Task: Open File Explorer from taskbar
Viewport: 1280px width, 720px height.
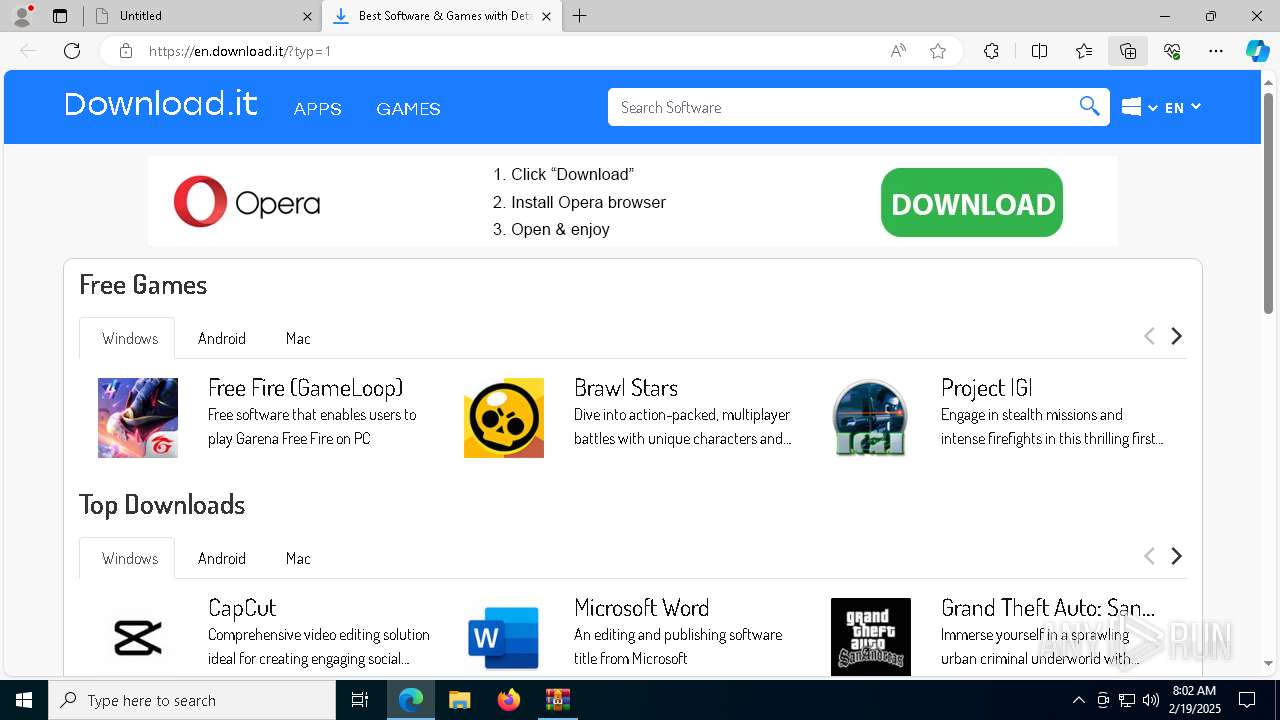Action: point(459,700)
